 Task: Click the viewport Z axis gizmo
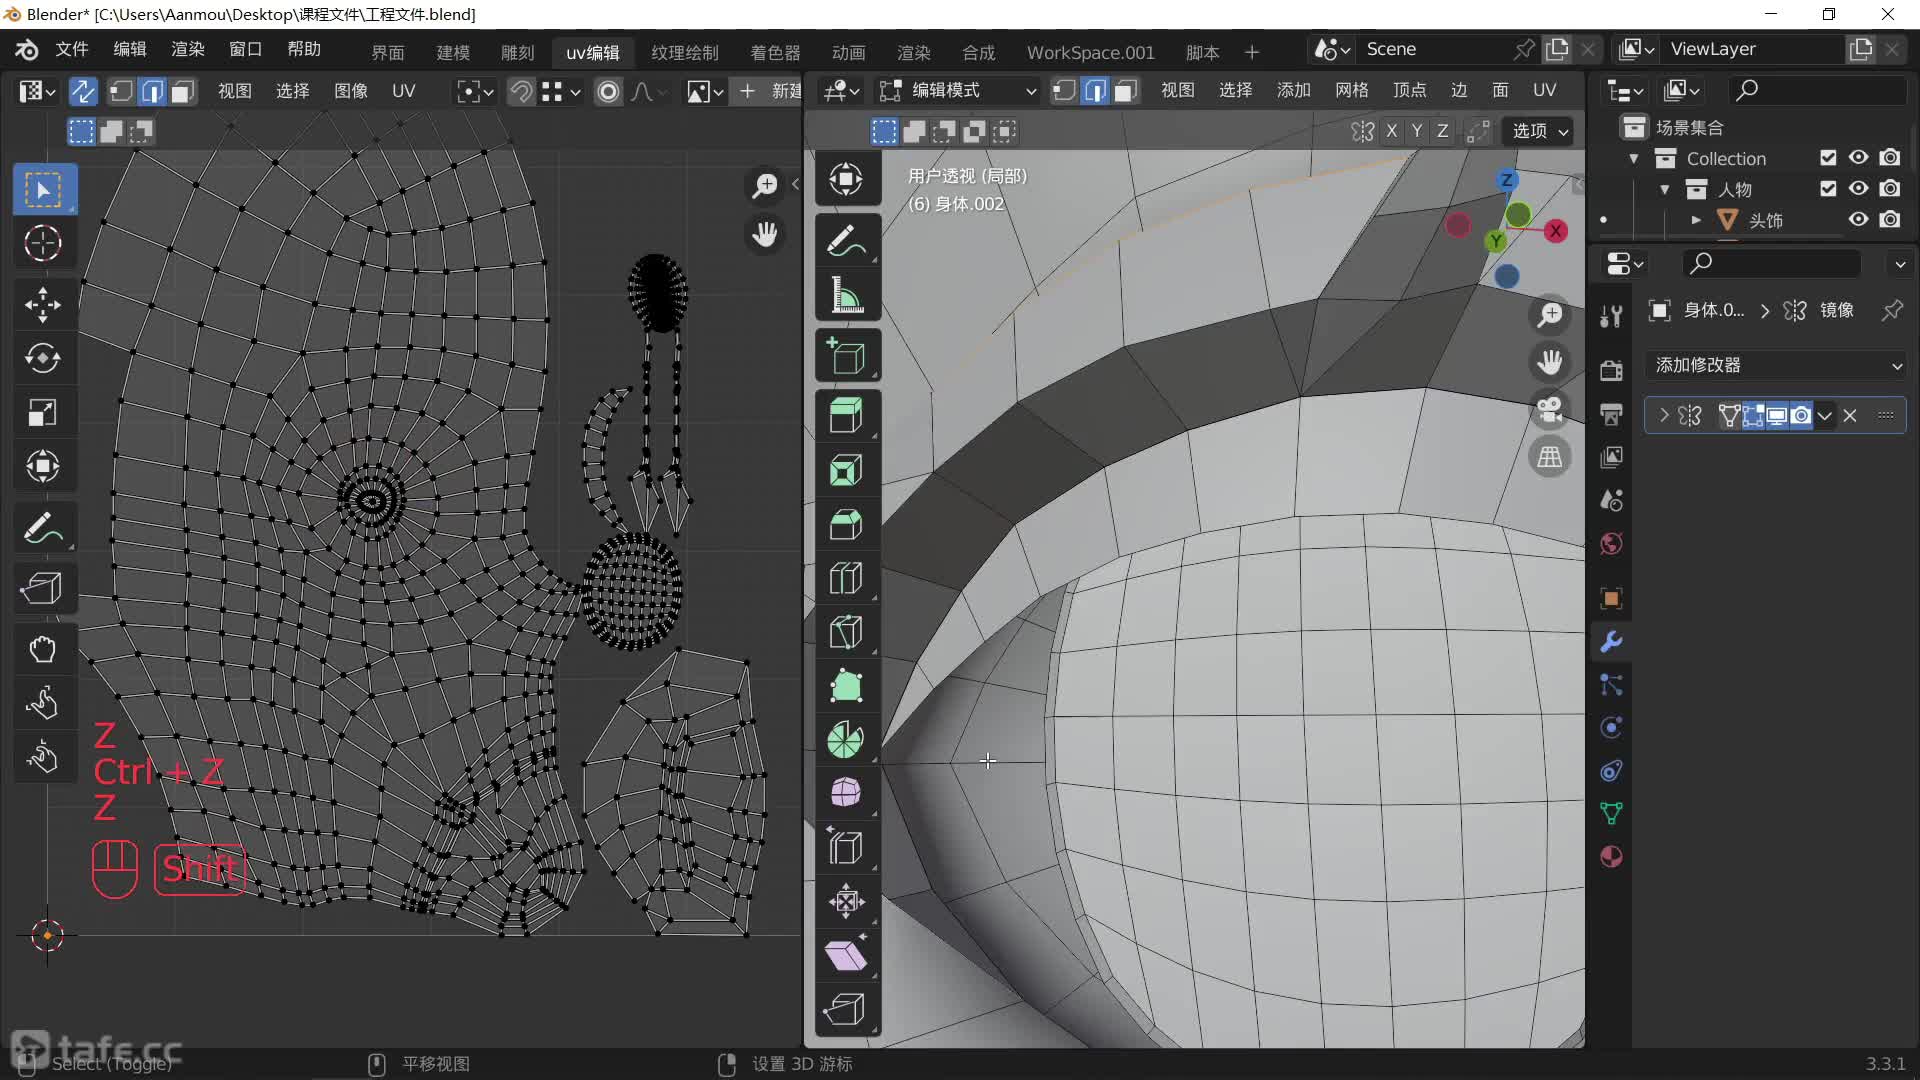pos(1506,180)
